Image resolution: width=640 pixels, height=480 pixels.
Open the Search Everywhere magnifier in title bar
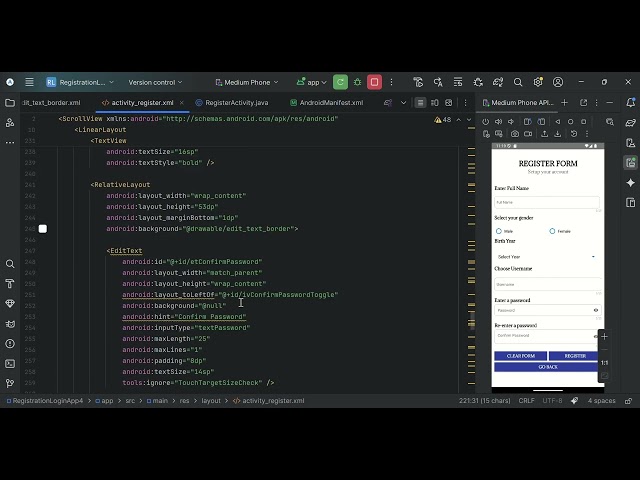518,82
